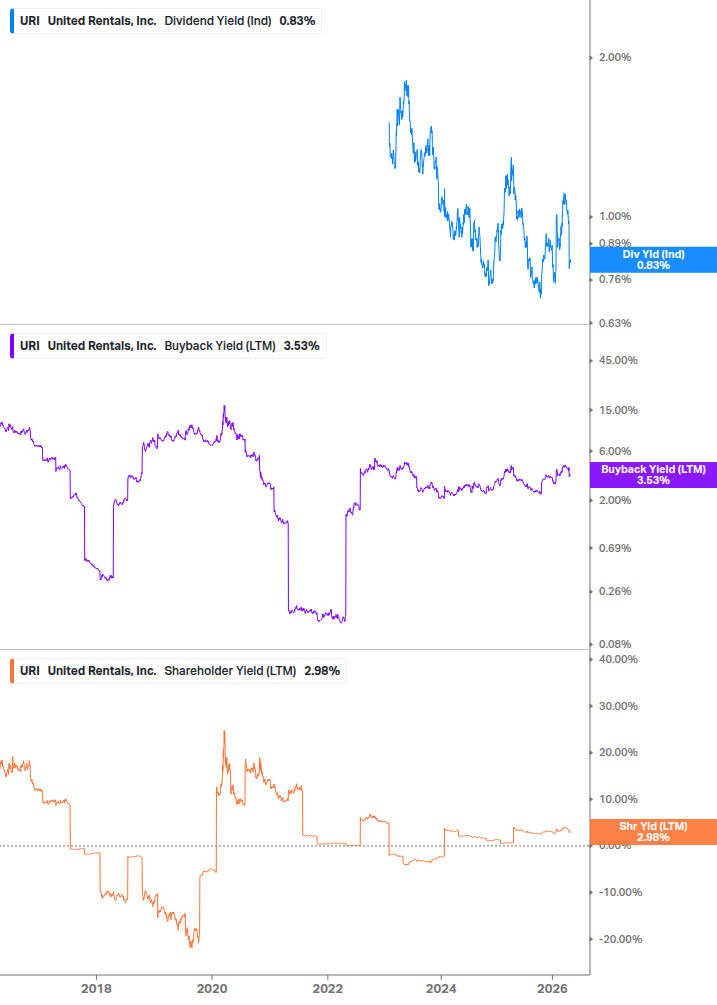Click the 2024 label on the time axis

pyautogui.click(x=441, y=989)
